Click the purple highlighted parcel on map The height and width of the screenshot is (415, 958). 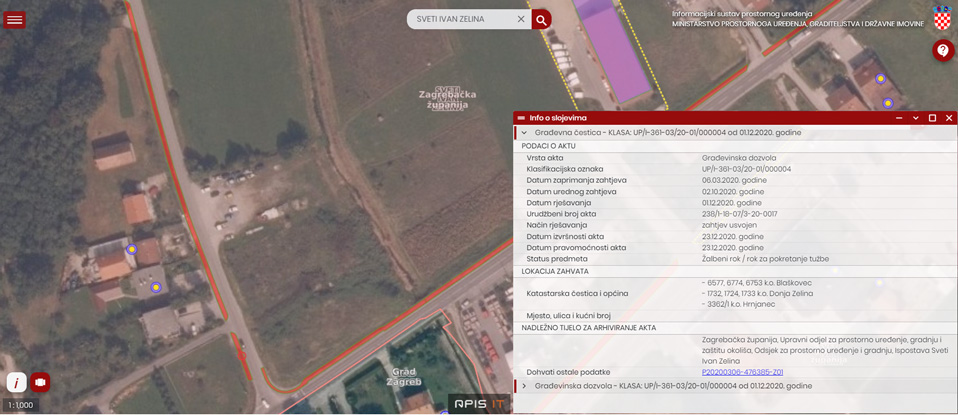pos(611,50)
